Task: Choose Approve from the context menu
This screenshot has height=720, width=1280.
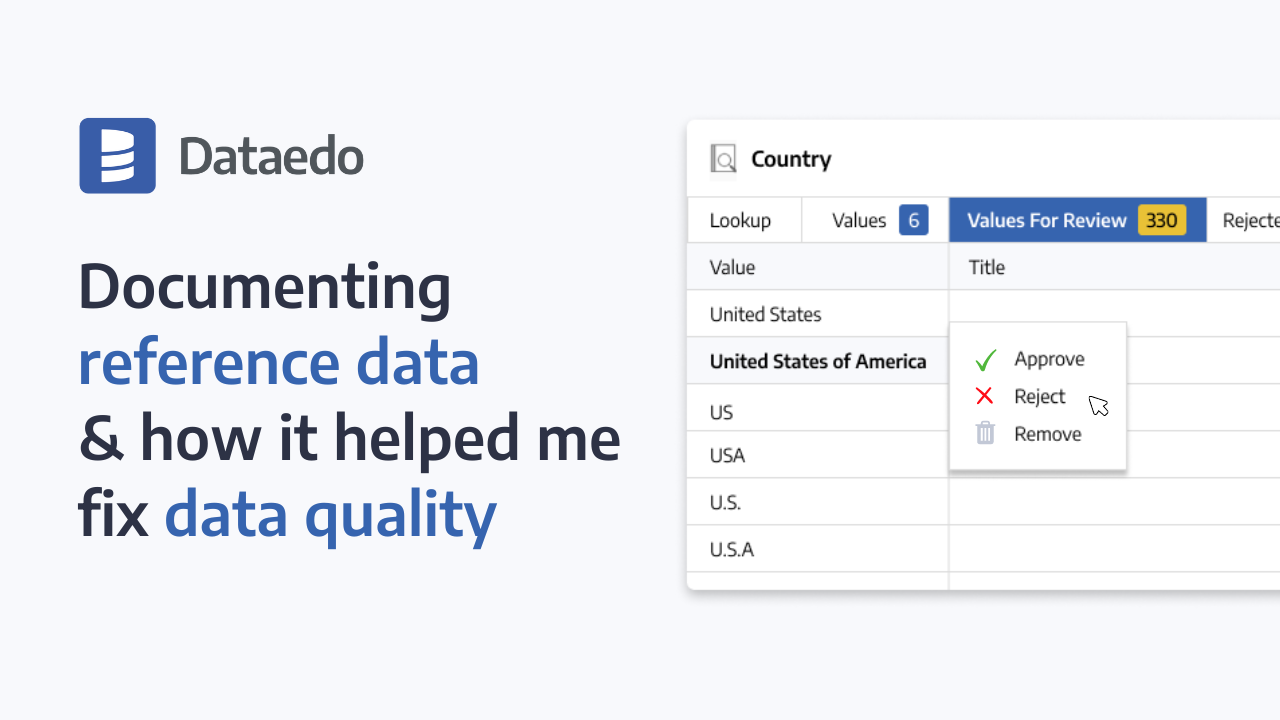Action: coord(1049,360)
